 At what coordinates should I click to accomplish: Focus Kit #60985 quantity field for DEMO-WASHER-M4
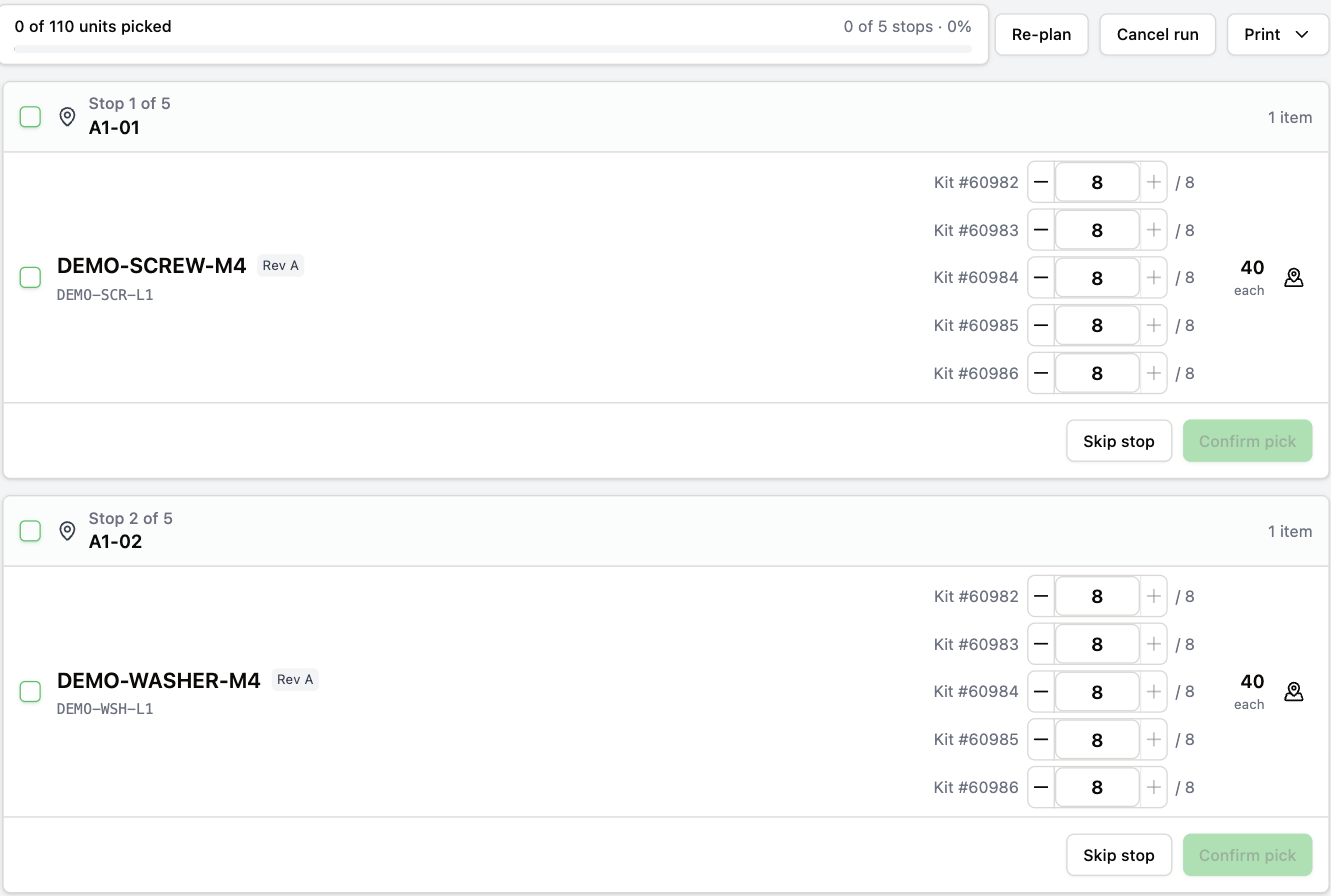1097,739
